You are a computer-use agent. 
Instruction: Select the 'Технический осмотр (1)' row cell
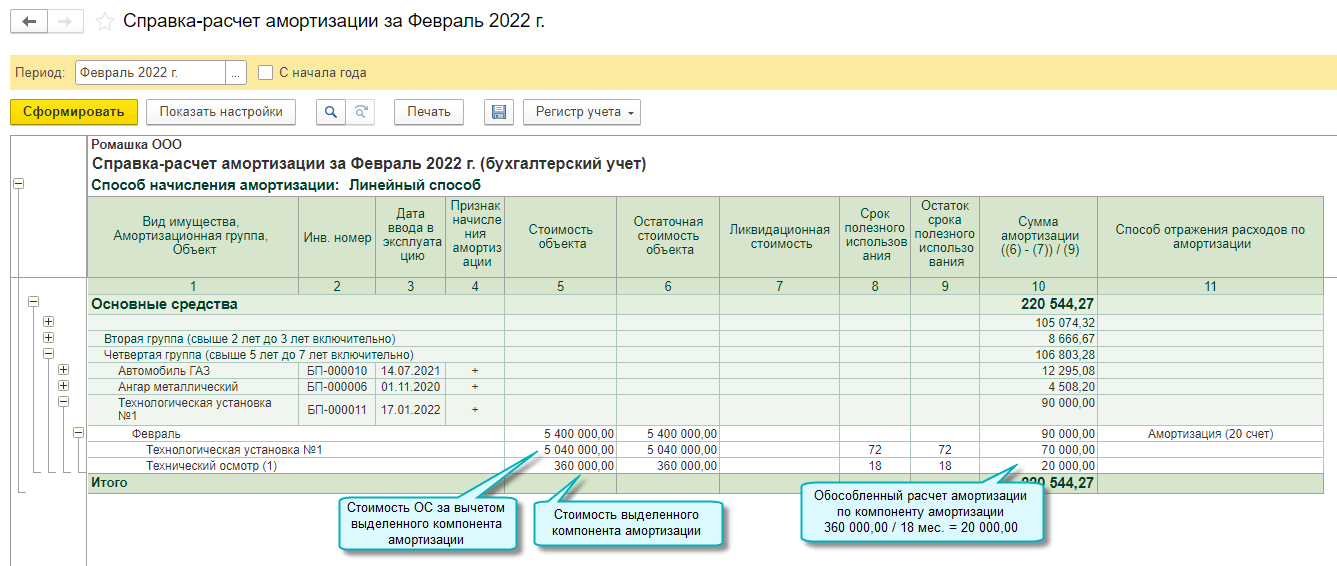point(211,465)
